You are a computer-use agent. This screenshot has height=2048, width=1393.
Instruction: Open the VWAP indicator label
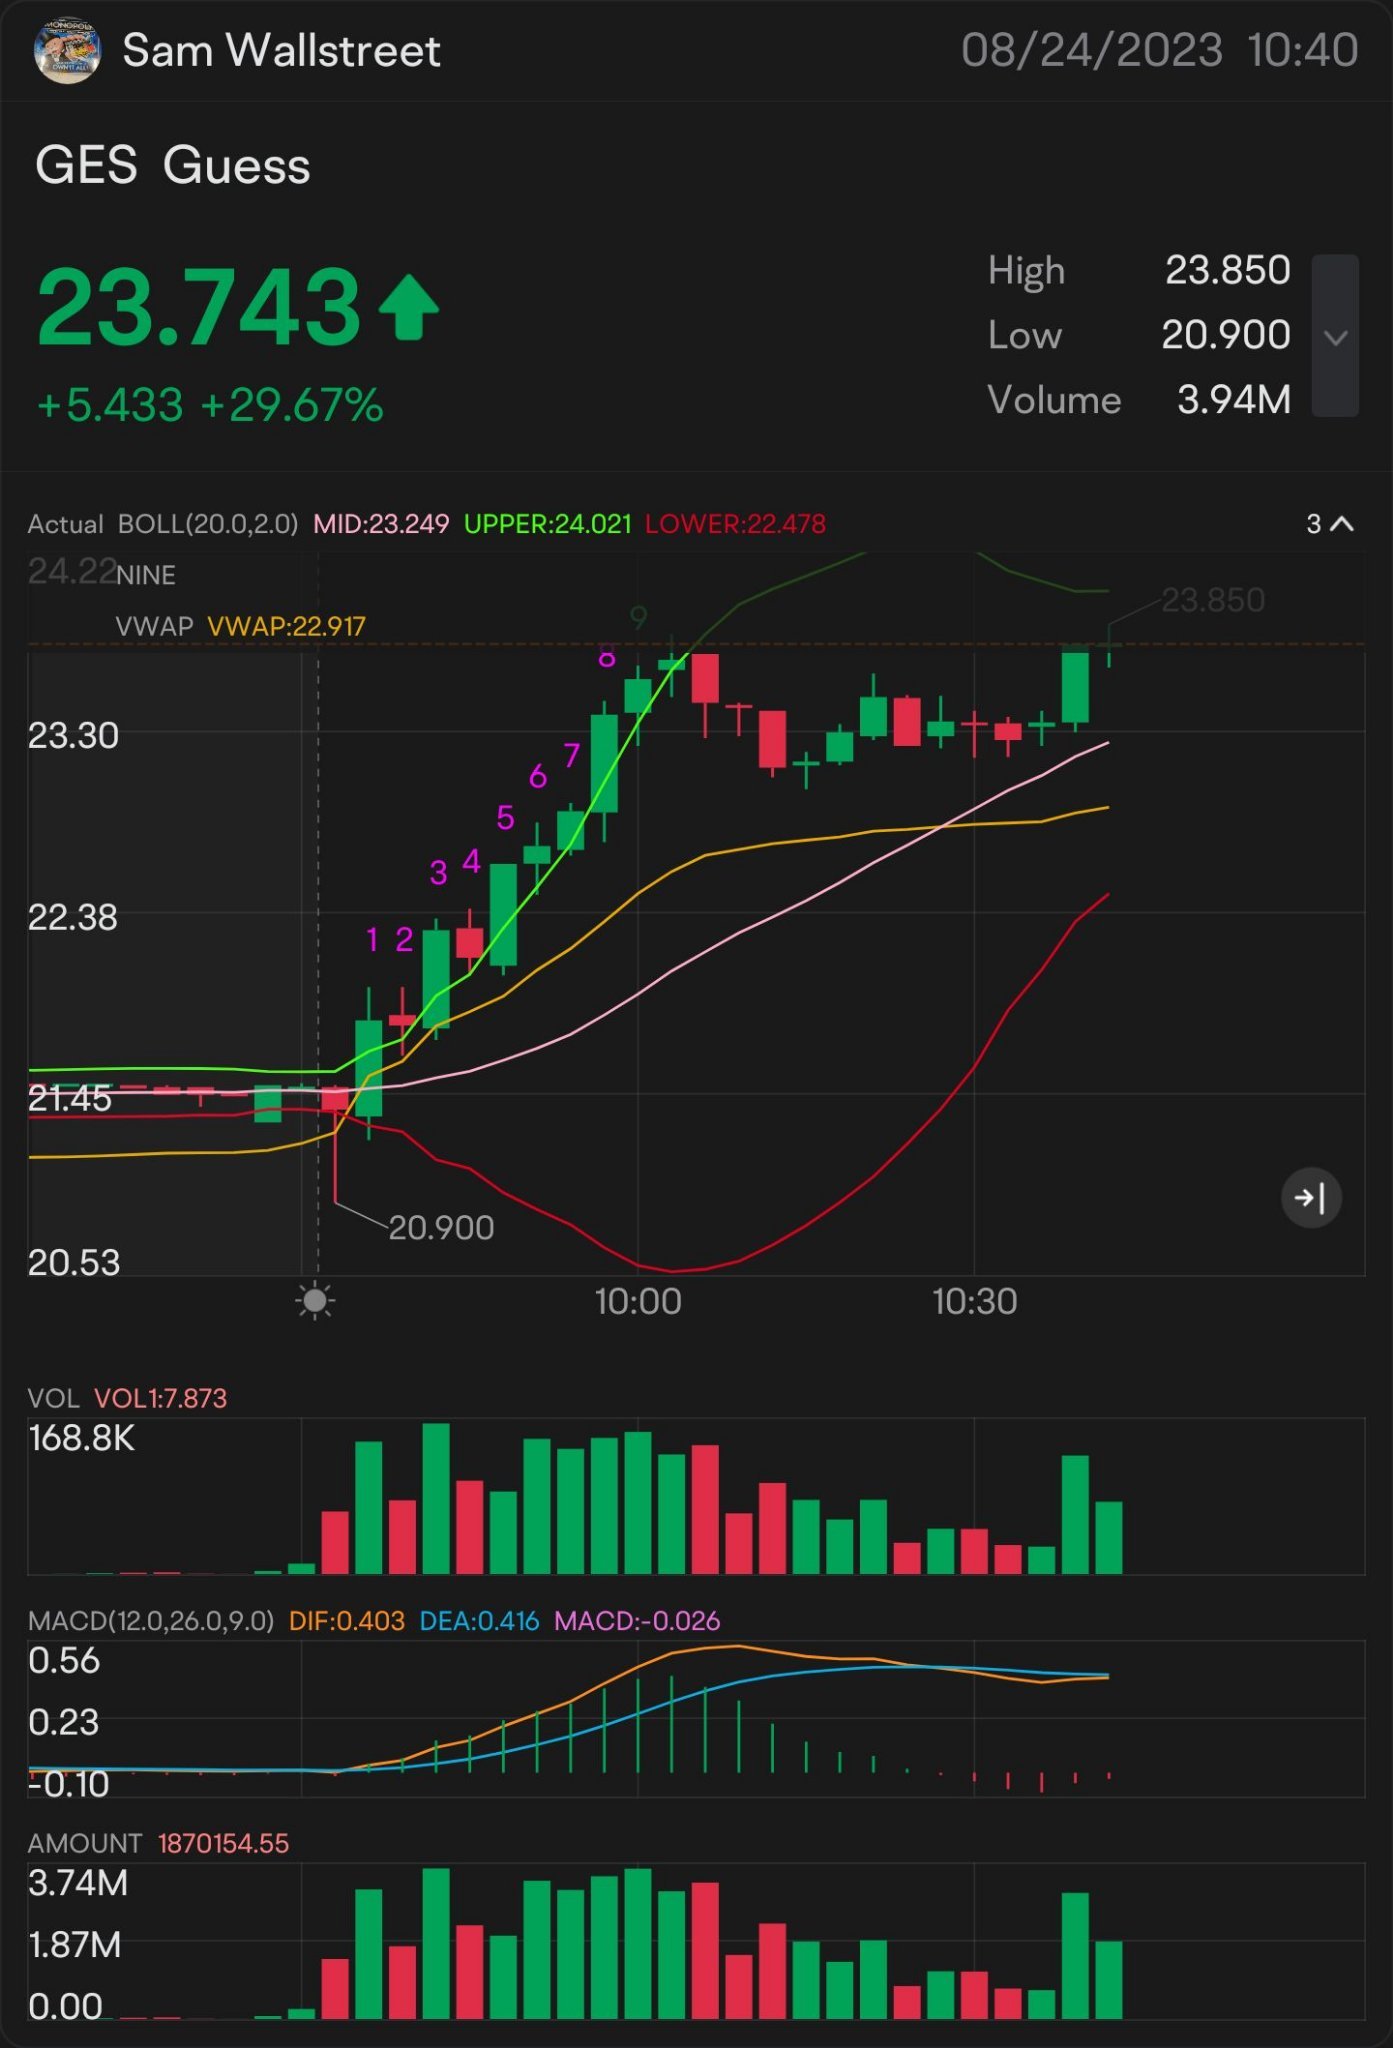[154, 626]
